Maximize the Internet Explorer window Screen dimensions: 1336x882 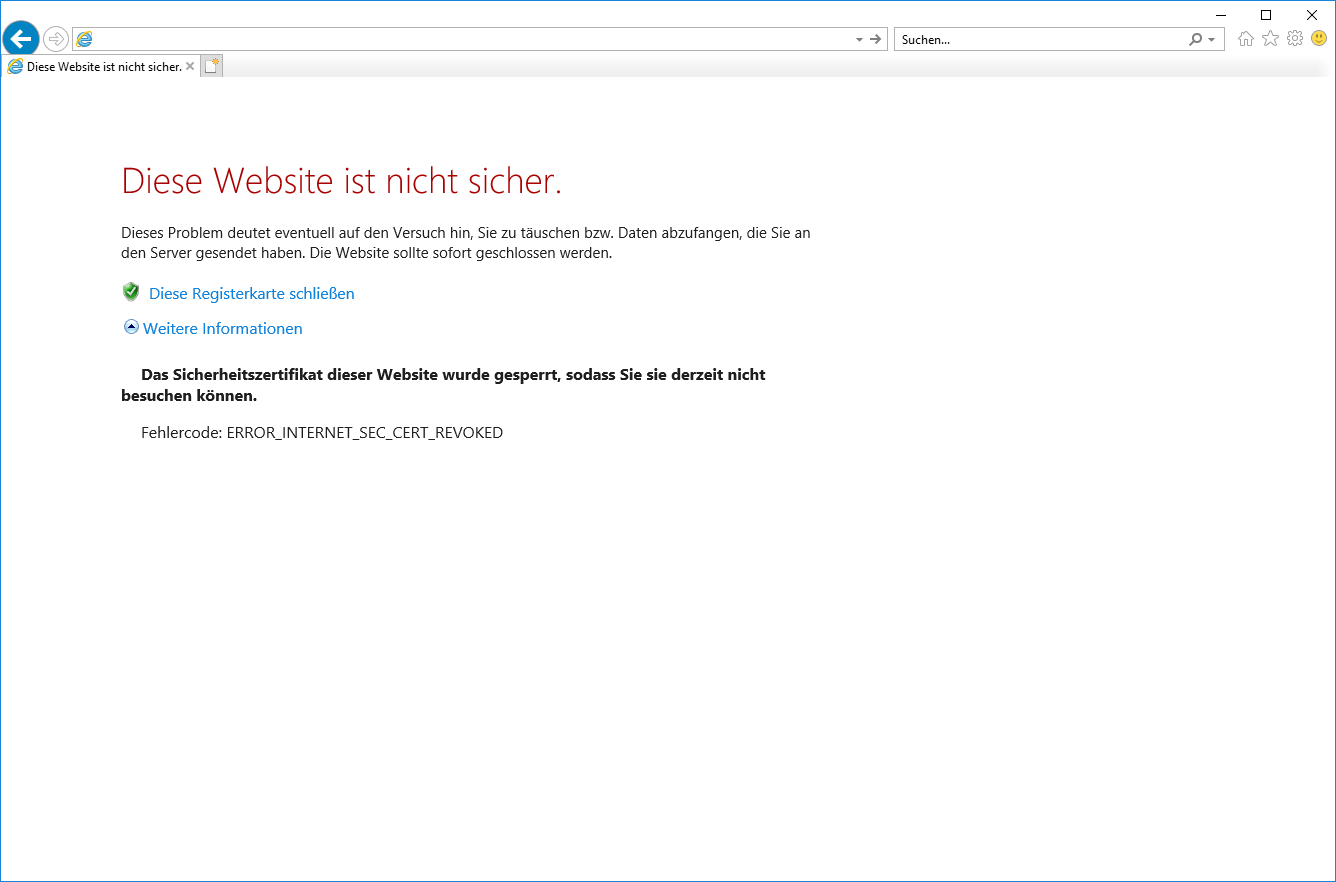coord(1266,14)
